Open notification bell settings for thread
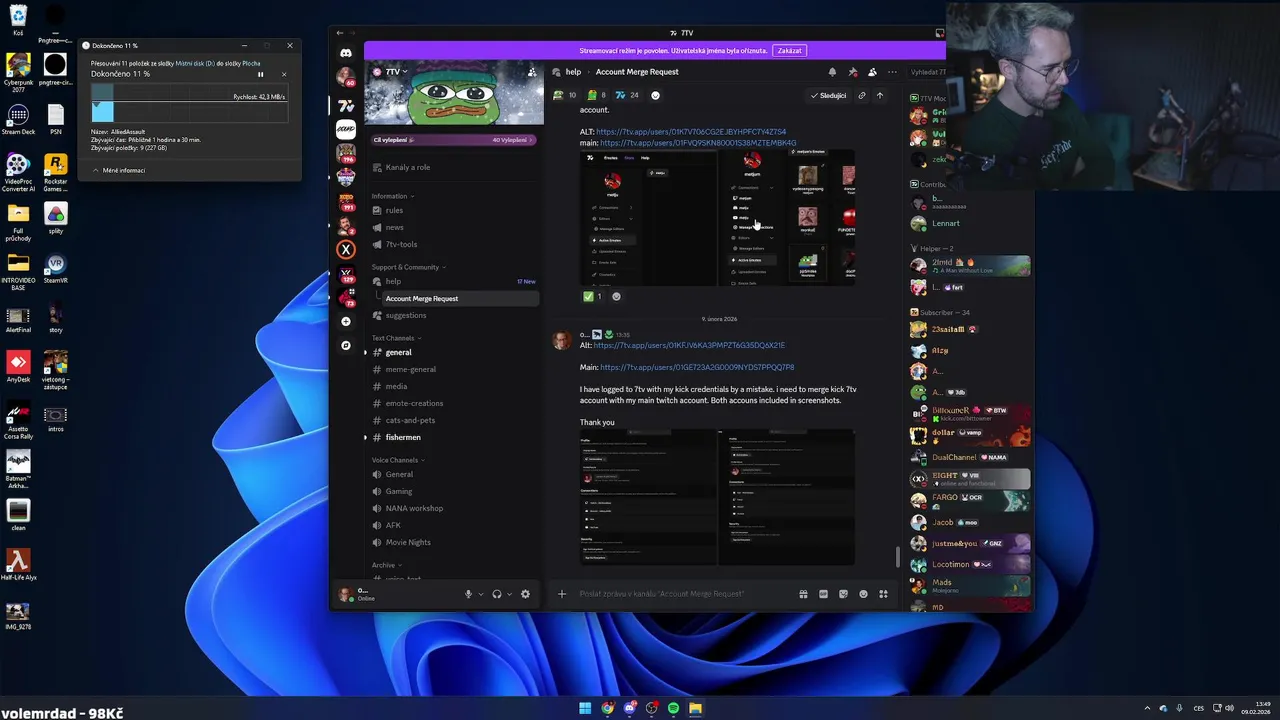The width and height of the screenshot is (1280, 720). [832, 72]
